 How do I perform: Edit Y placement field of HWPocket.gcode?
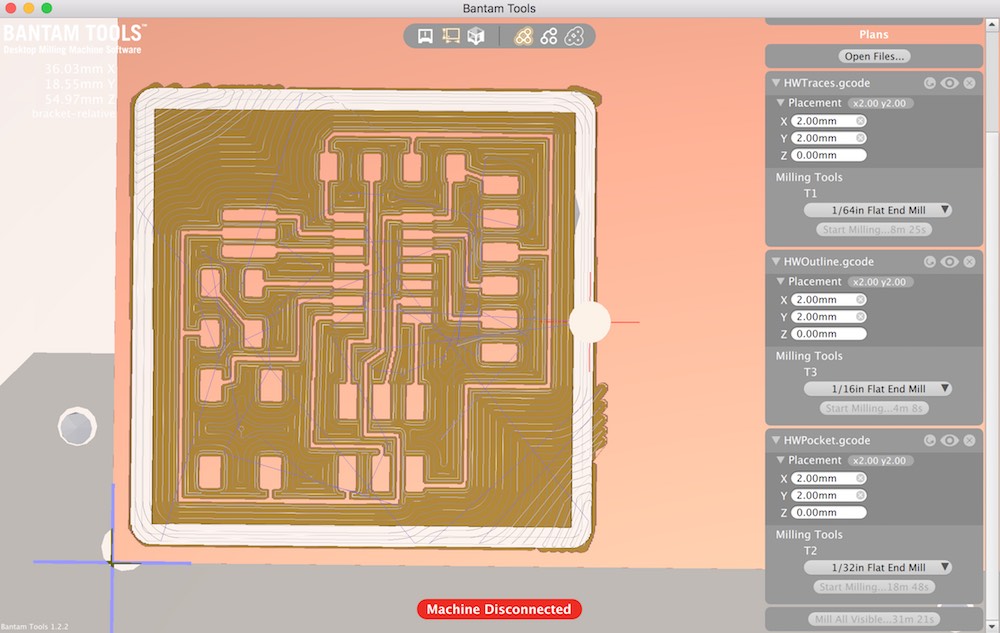[x=828, y=495]
